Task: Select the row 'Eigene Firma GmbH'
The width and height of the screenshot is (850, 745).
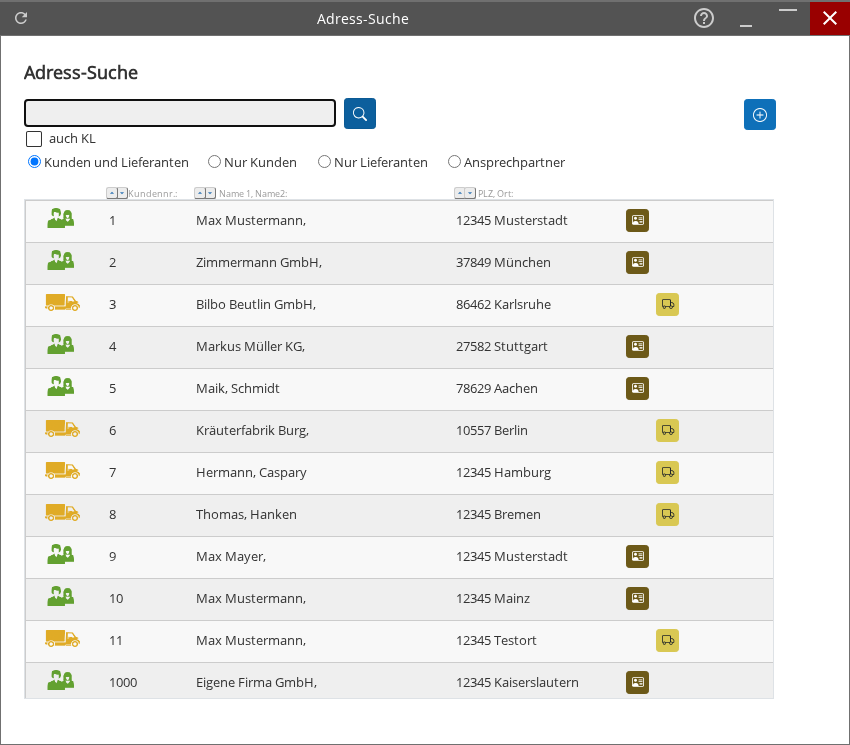Action: [x=256, y=682]
